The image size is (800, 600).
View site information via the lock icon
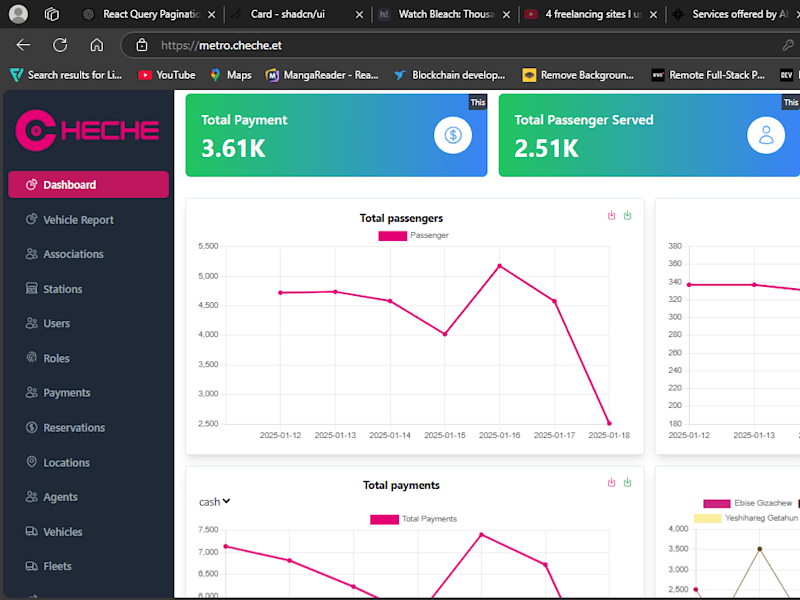[x=142, y=45]
